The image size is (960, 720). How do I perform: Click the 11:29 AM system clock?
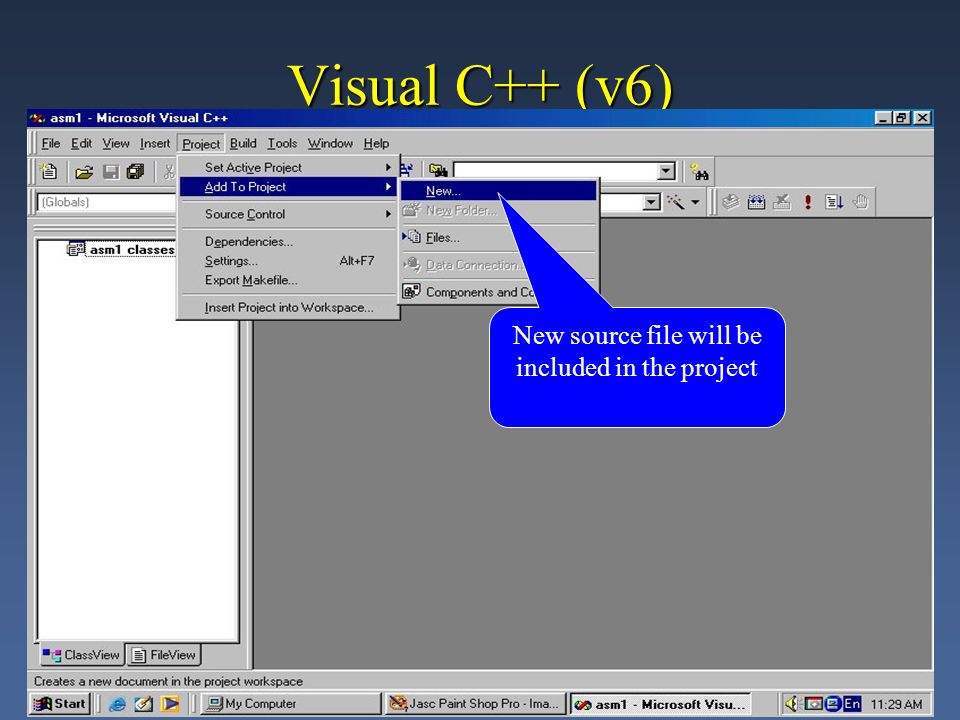pyautogui.click(x=896, y=704)
